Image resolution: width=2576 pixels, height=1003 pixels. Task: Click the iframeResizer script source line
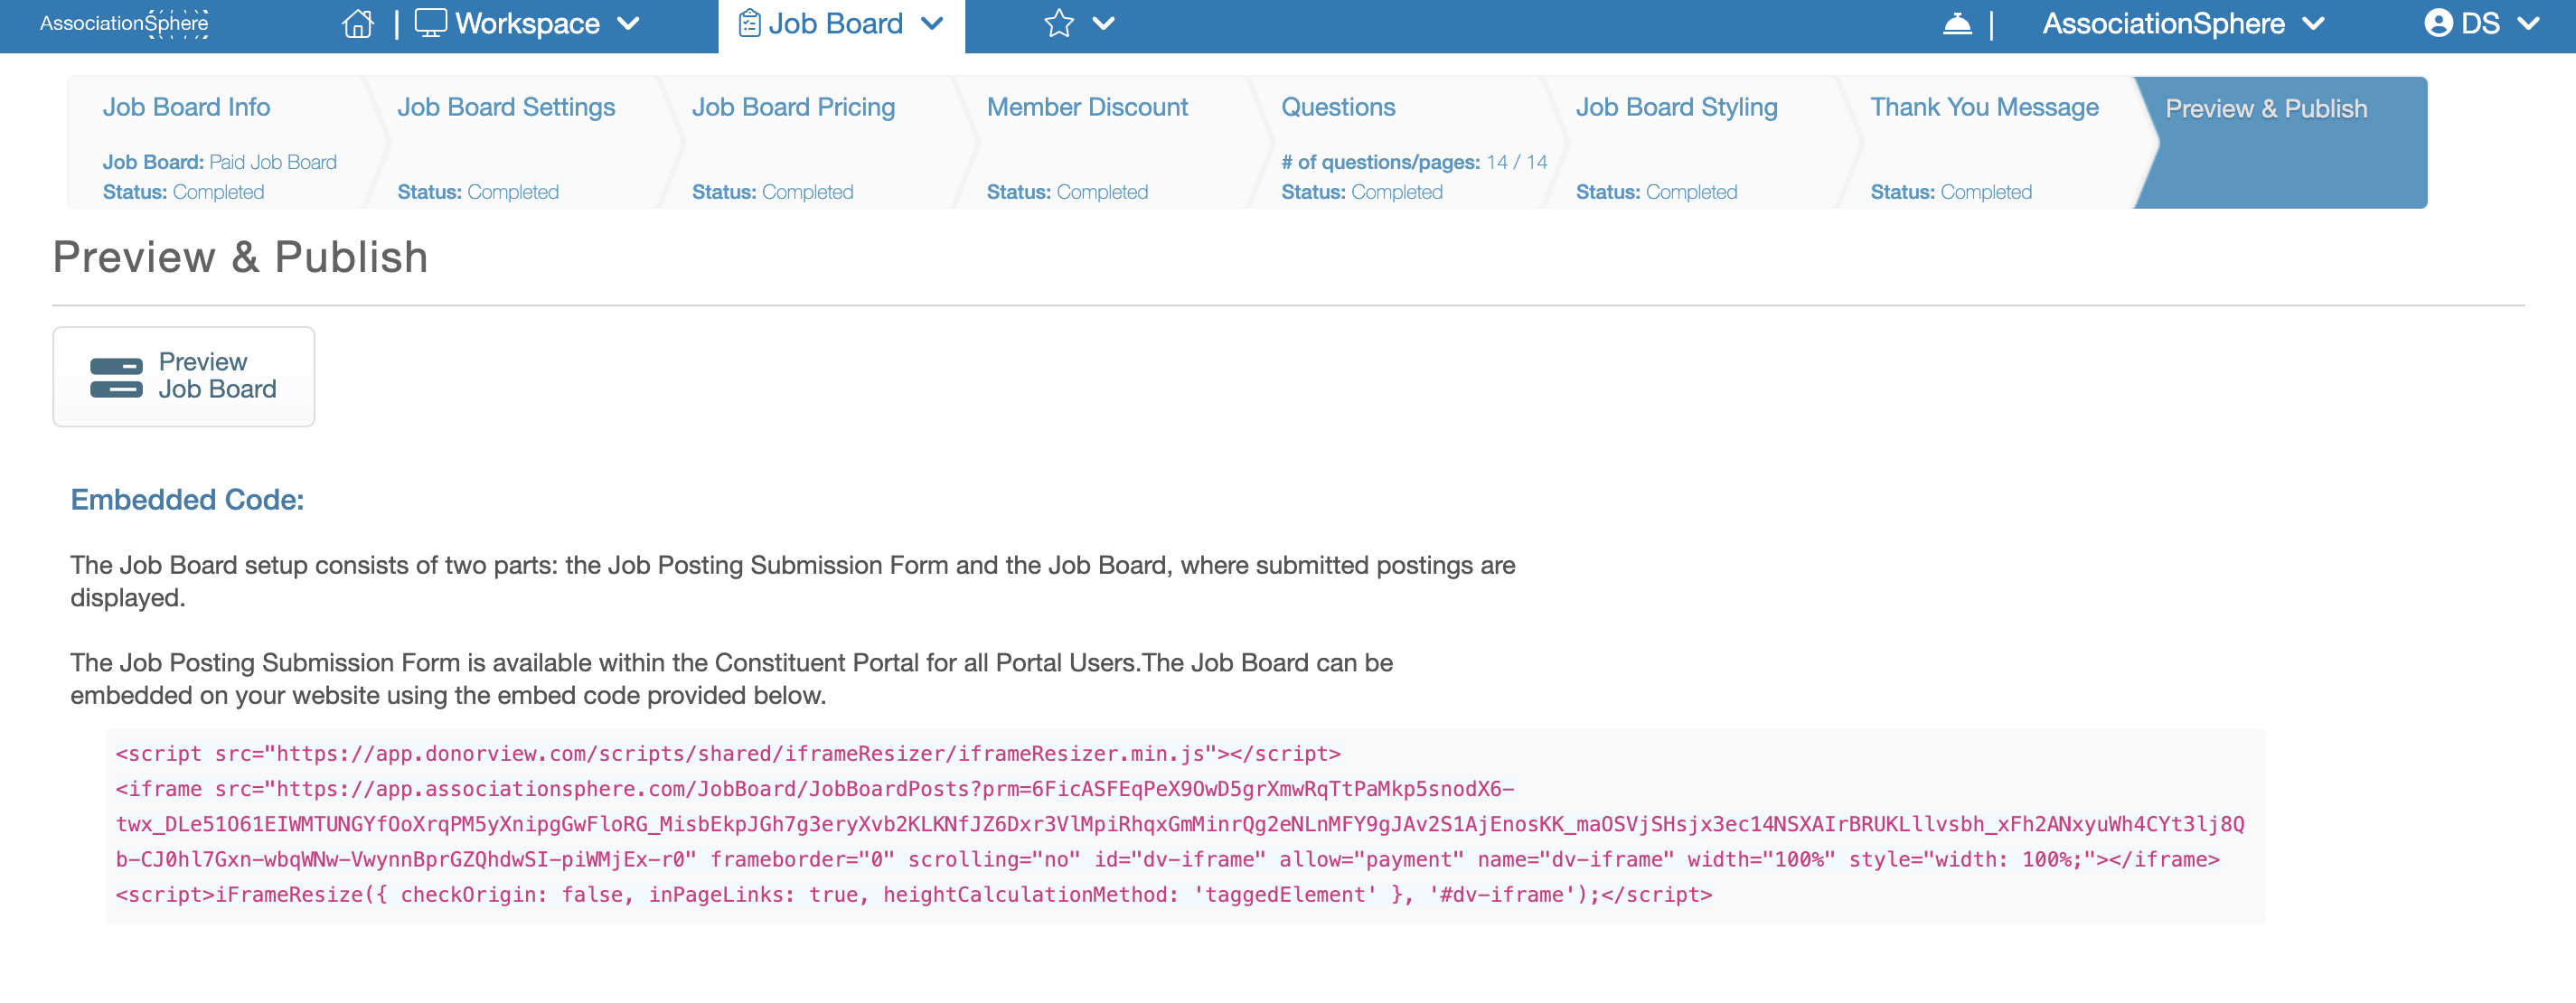(x=728, y=754)
